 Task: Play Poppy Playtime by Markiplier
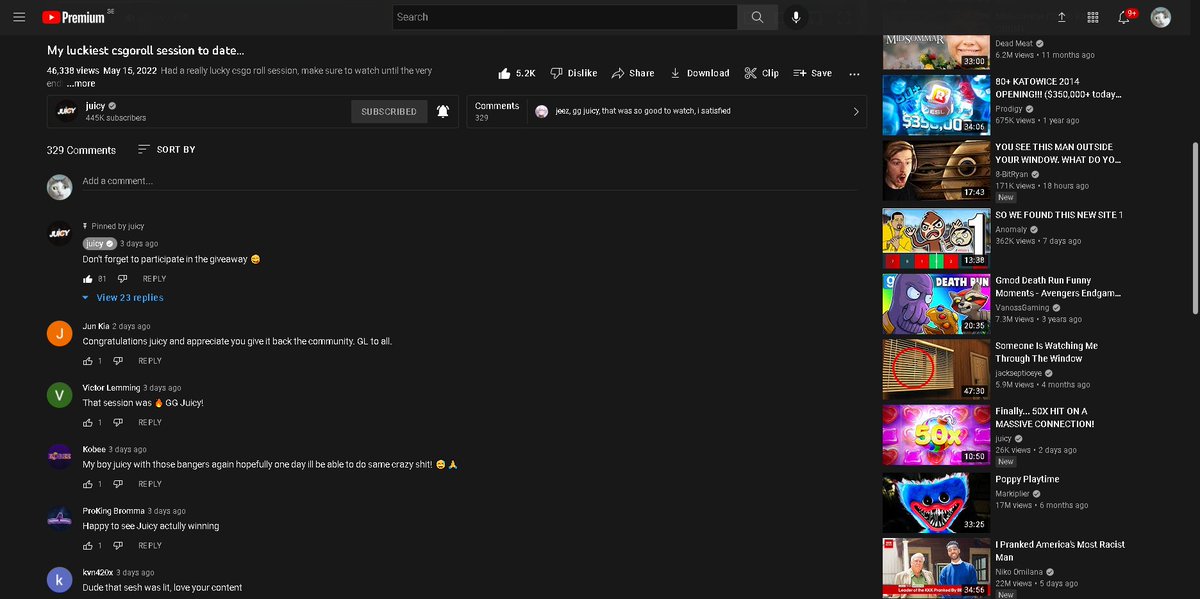click(936, 501)
